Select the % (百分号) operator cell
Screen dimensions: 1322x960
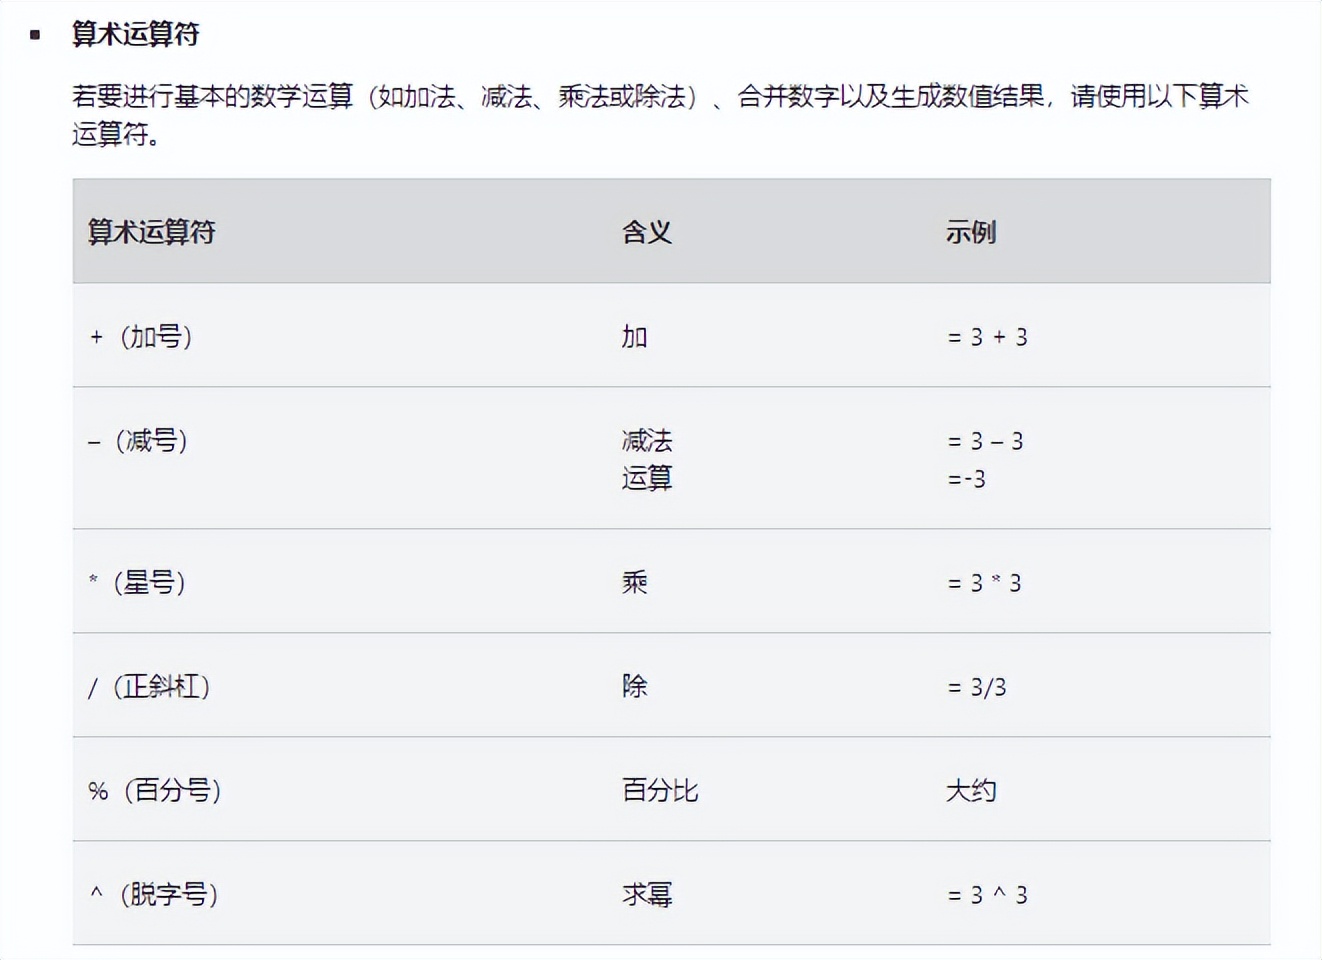[155, 791]
